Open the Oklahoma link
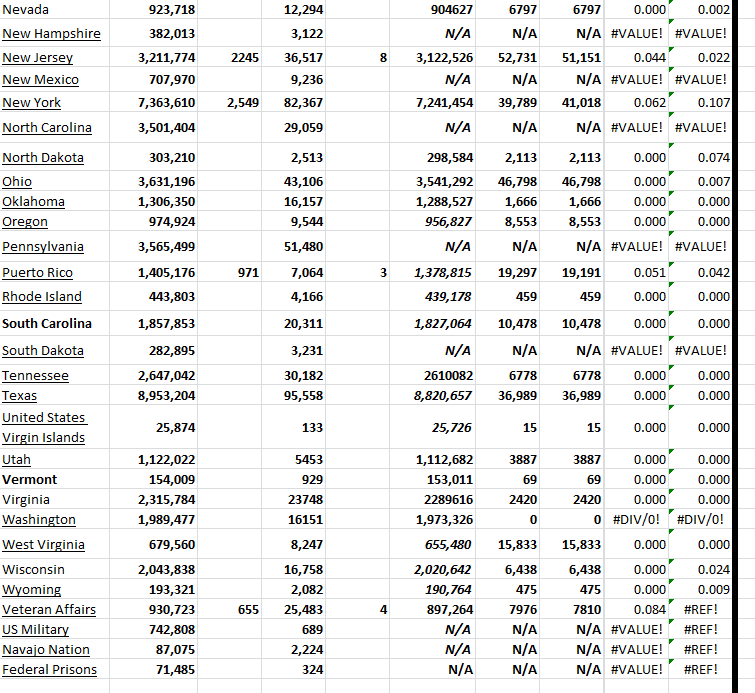The height and width of the screenshot is (693, 755). (x=33, y=202)
